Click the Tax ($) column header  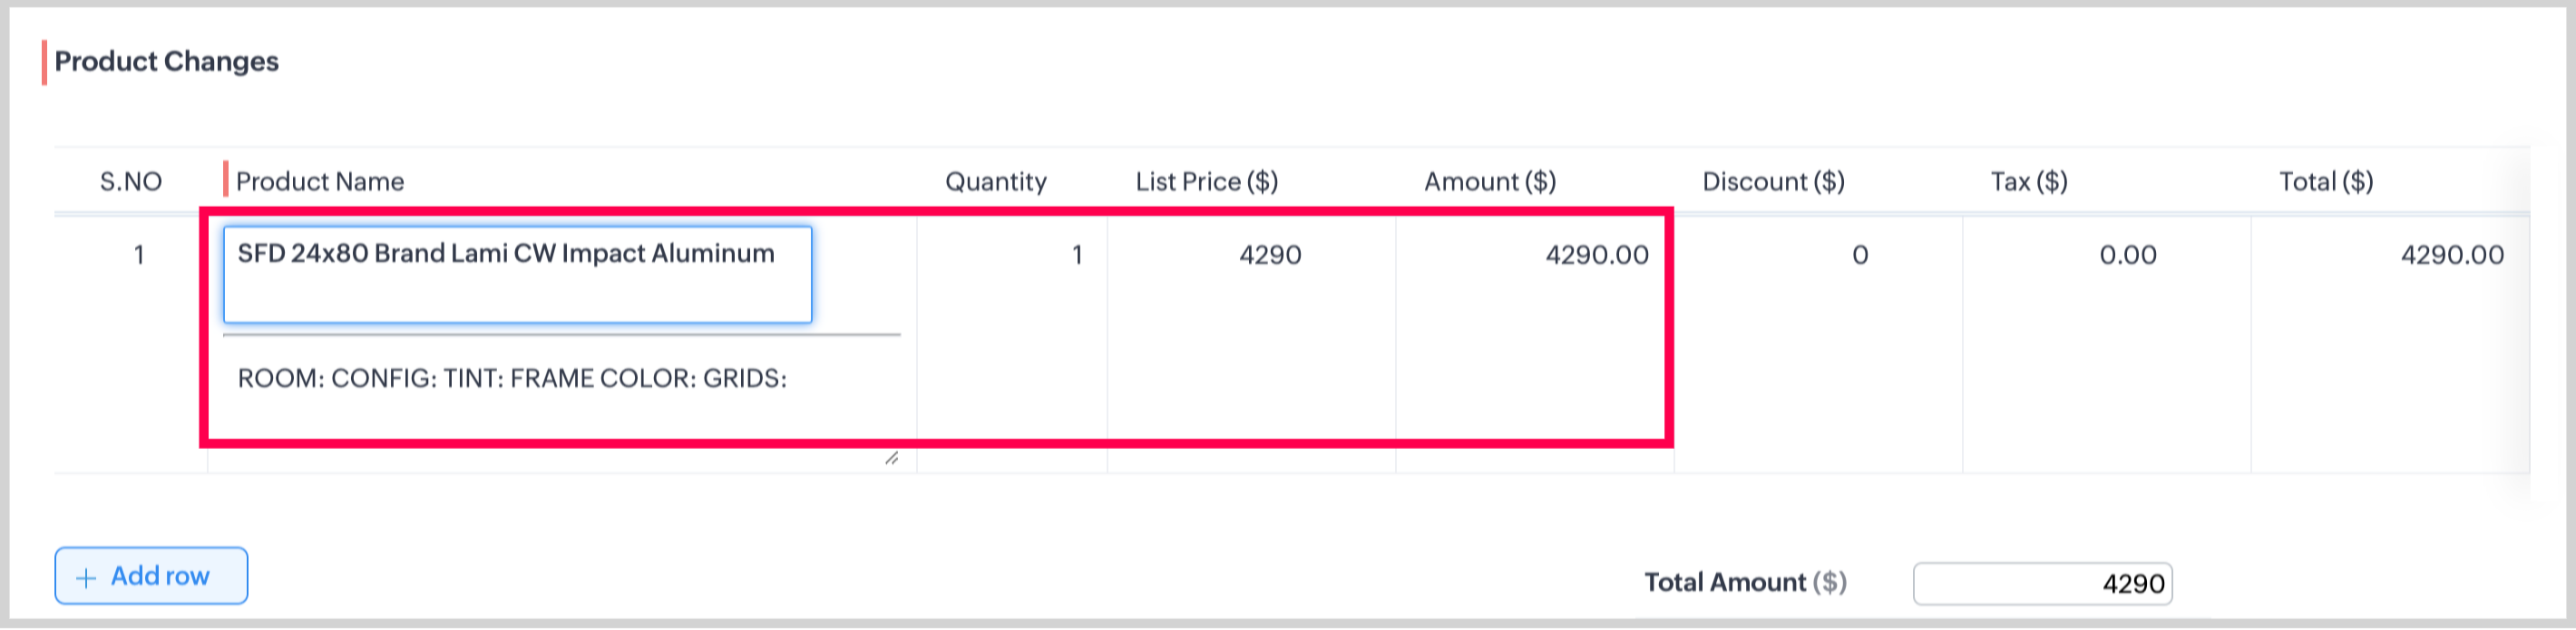coord(2028,182)
